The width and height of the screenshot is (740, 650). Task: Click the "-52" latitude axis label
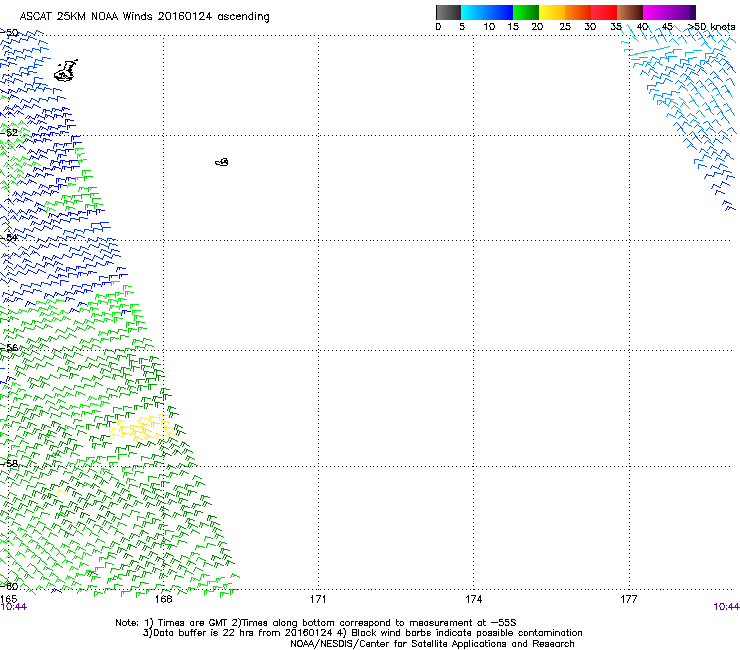pos(9,132)
